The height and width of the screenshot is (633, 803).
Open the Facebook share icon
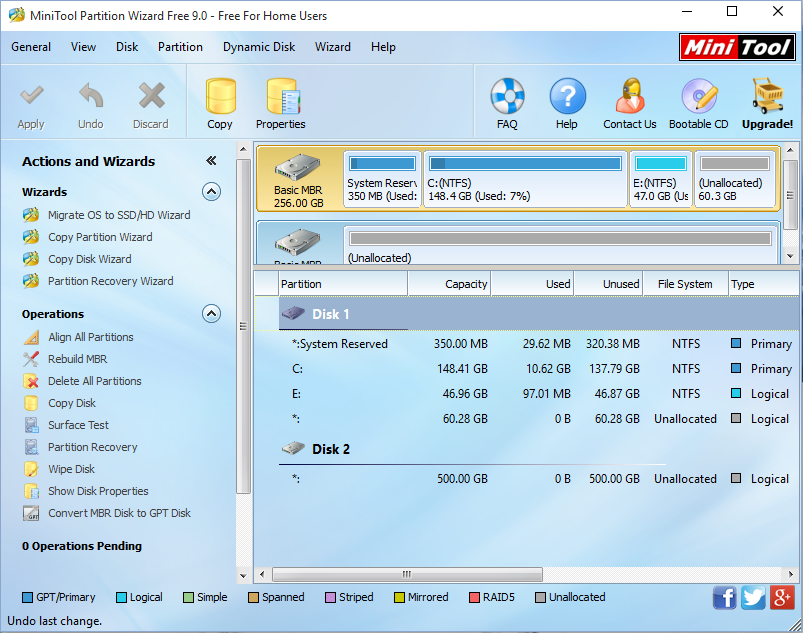coord(724,598)
